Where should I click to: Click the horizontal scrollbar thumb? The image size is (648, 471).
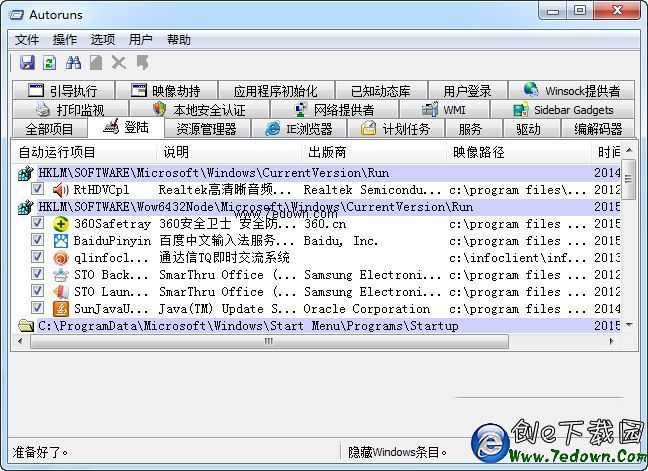click(x=269, y=341)
